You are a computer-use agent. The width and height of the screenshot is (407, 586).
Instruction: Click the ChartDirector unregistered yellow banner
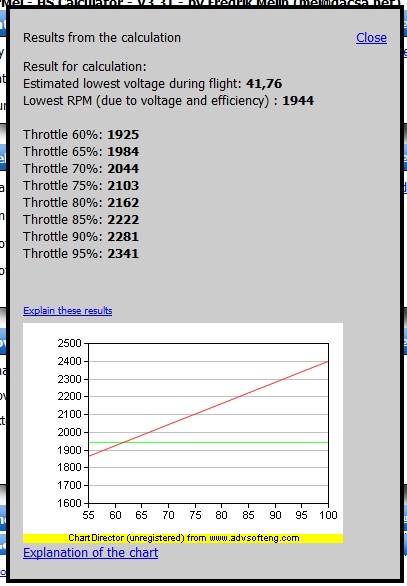click(x=183, y=538)
